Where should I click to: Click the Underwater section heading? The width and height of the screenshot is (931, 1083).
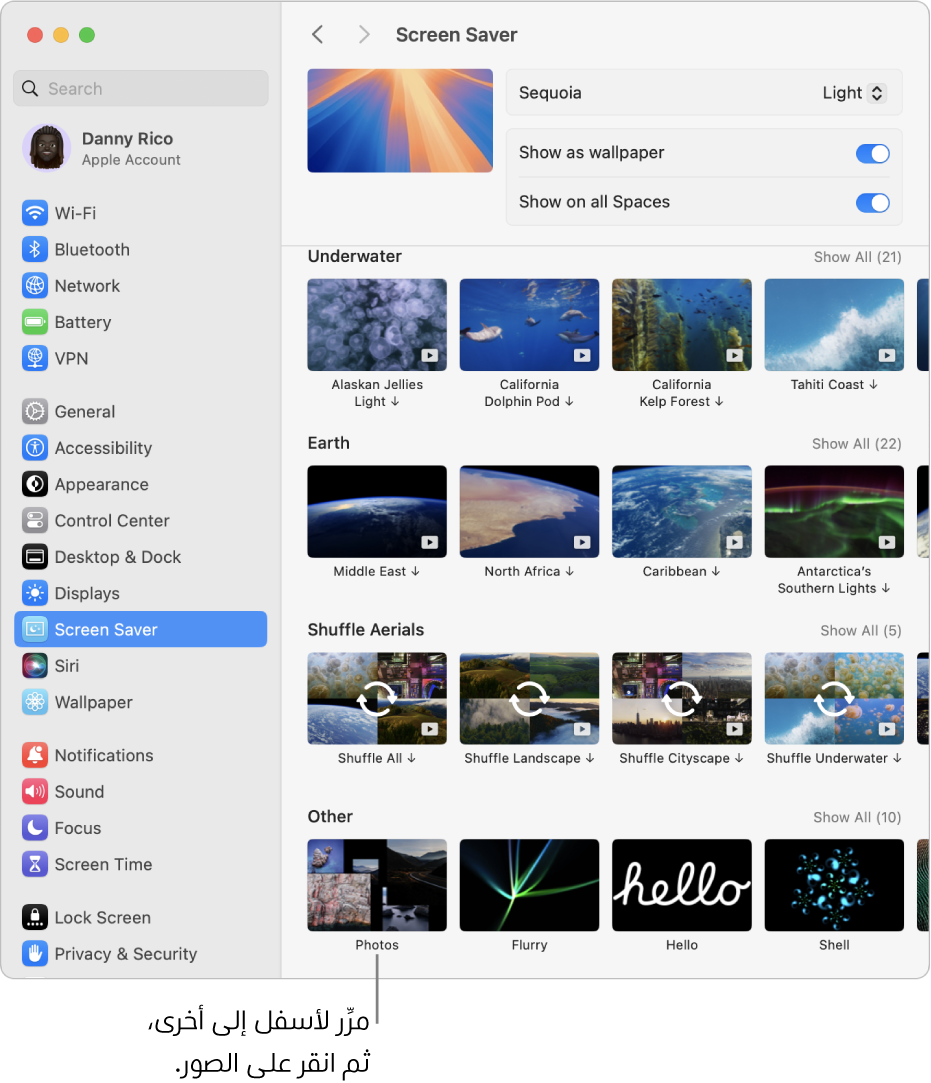coord(354,256)
